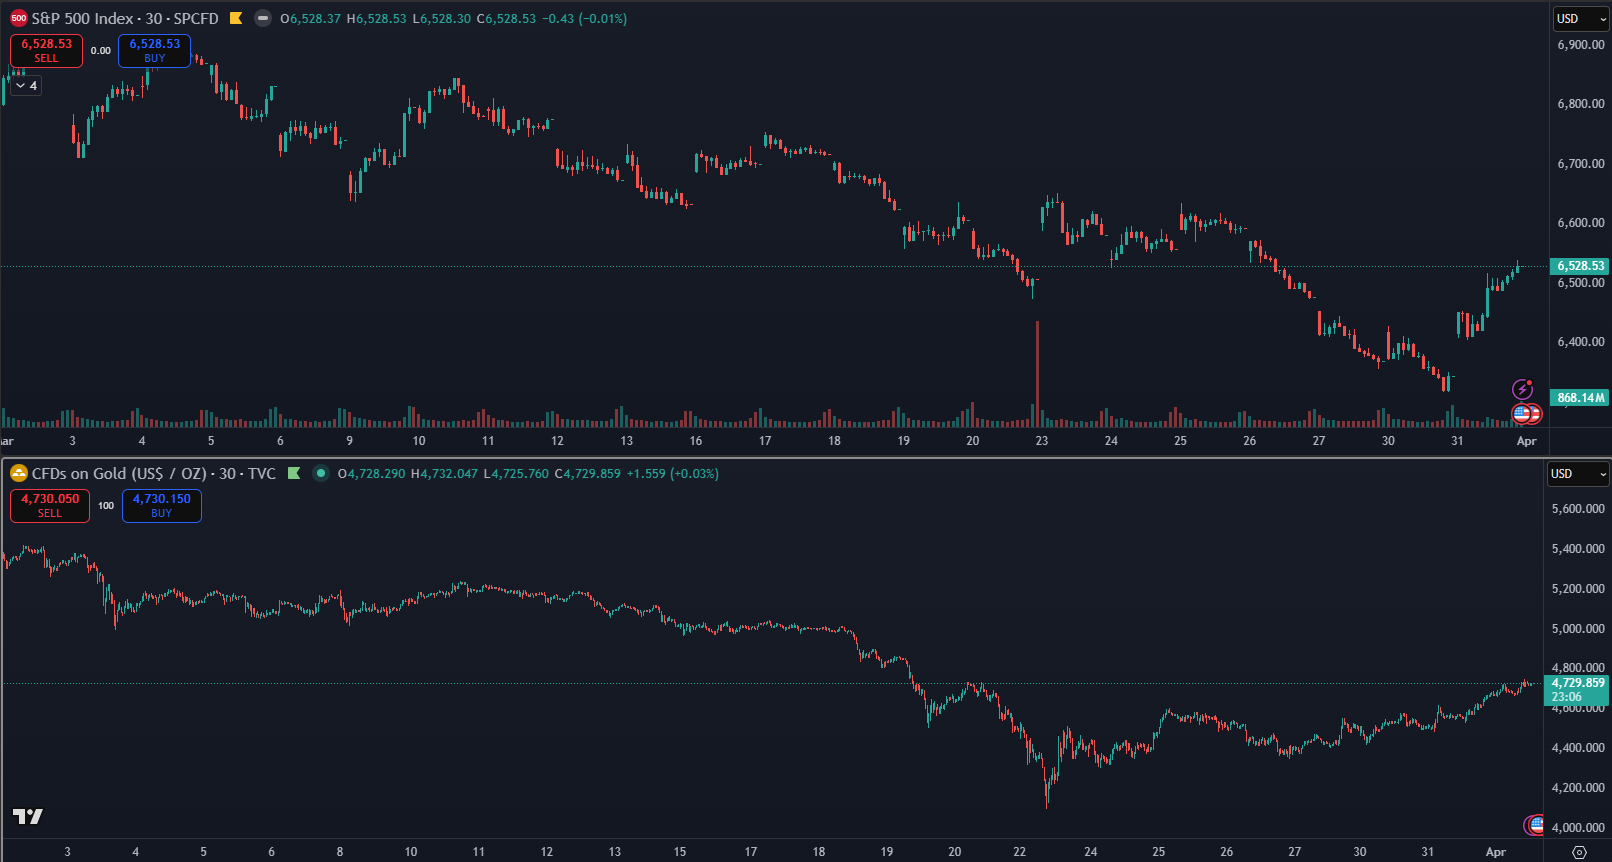Click the 6,528.53 price label on price axis
1612x862 pixels.
(x=1579, y=266)
